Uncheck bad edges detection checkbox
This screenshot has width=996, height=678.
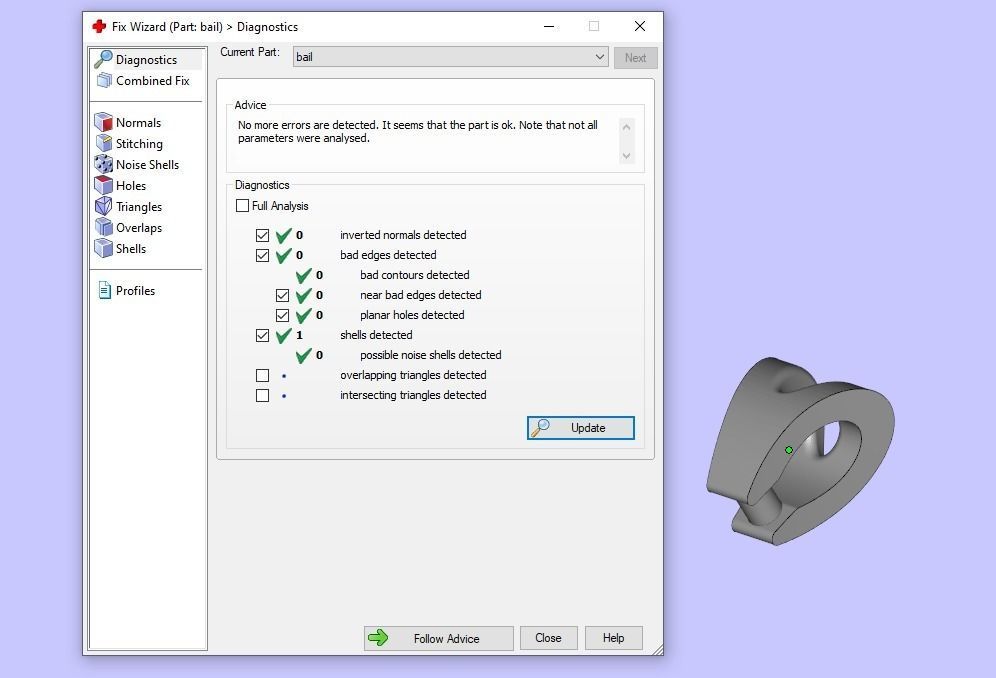262,255
